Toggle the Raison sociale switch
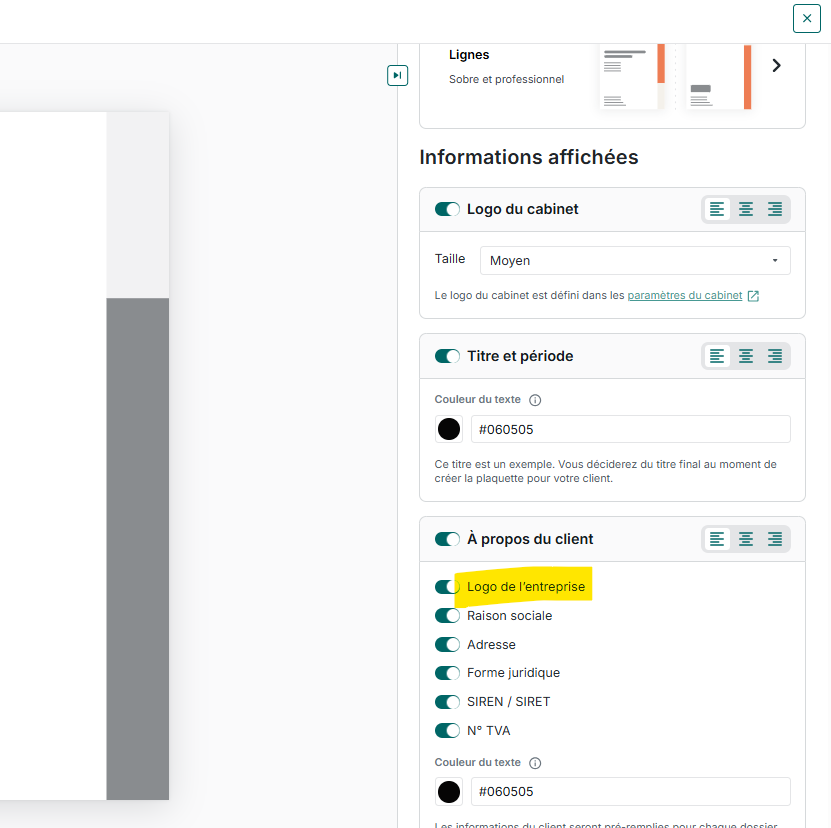 (447, 616)
